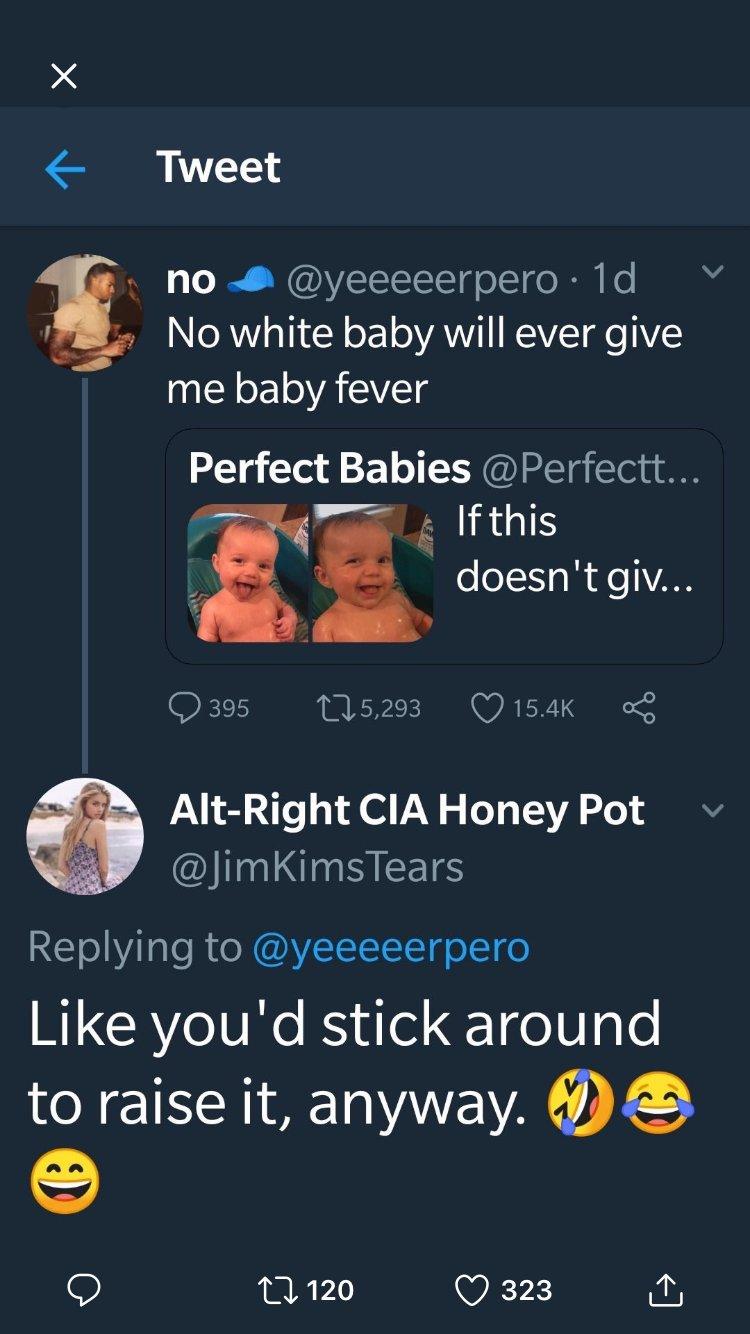This screenshot has width=750, height=1334.
Task: Share the original tweet via share icon
Action: pos(639,708)
